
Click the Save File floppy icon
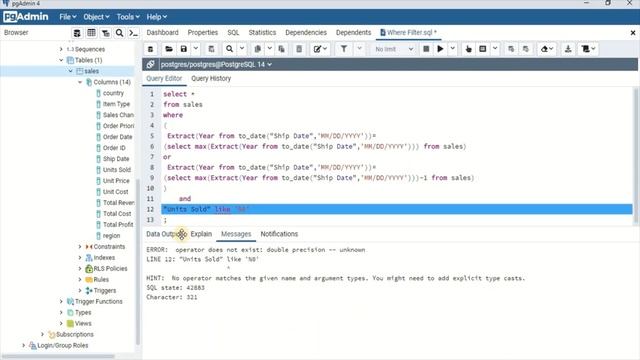click(184, 49)
